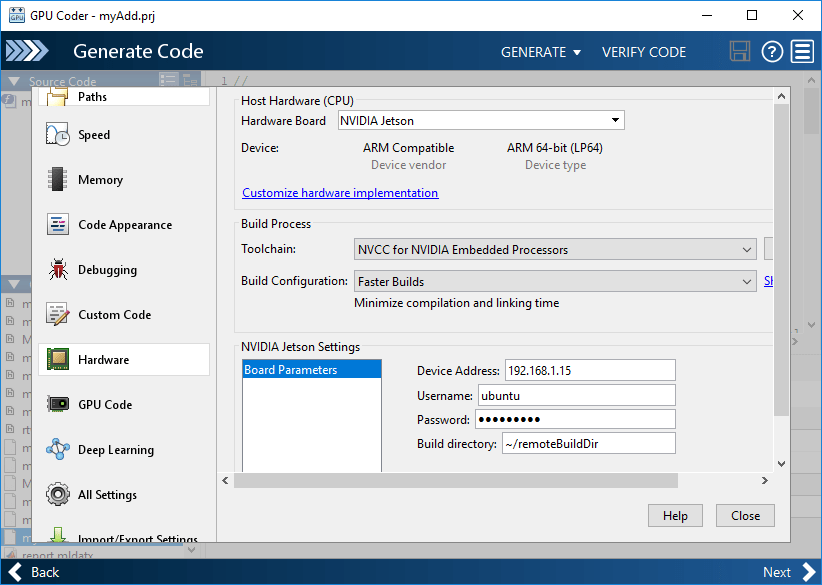Open the Build Configuration dropdown
The width and height of the screenshot is (822, 585).
coord(746,281)
